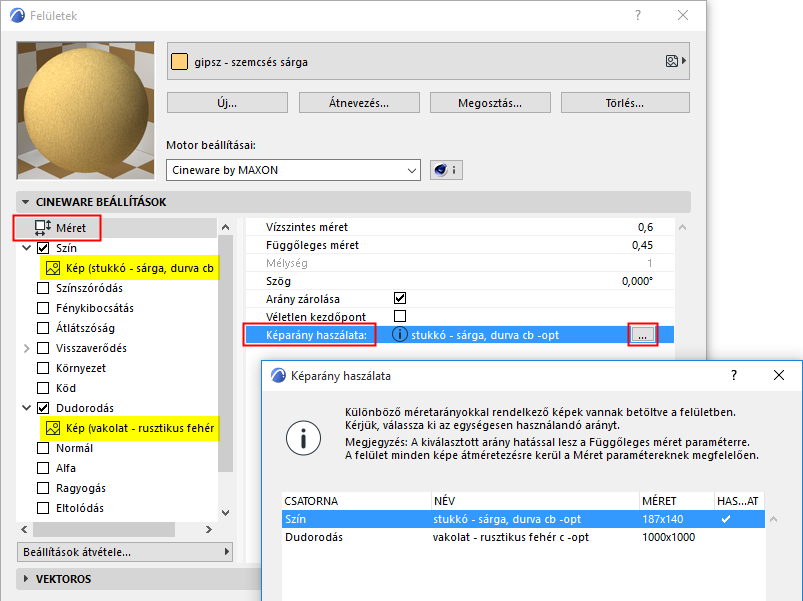The image size is (803, 601).
Task: Click the Felületek window help question mark
Action: click(638, 15)
